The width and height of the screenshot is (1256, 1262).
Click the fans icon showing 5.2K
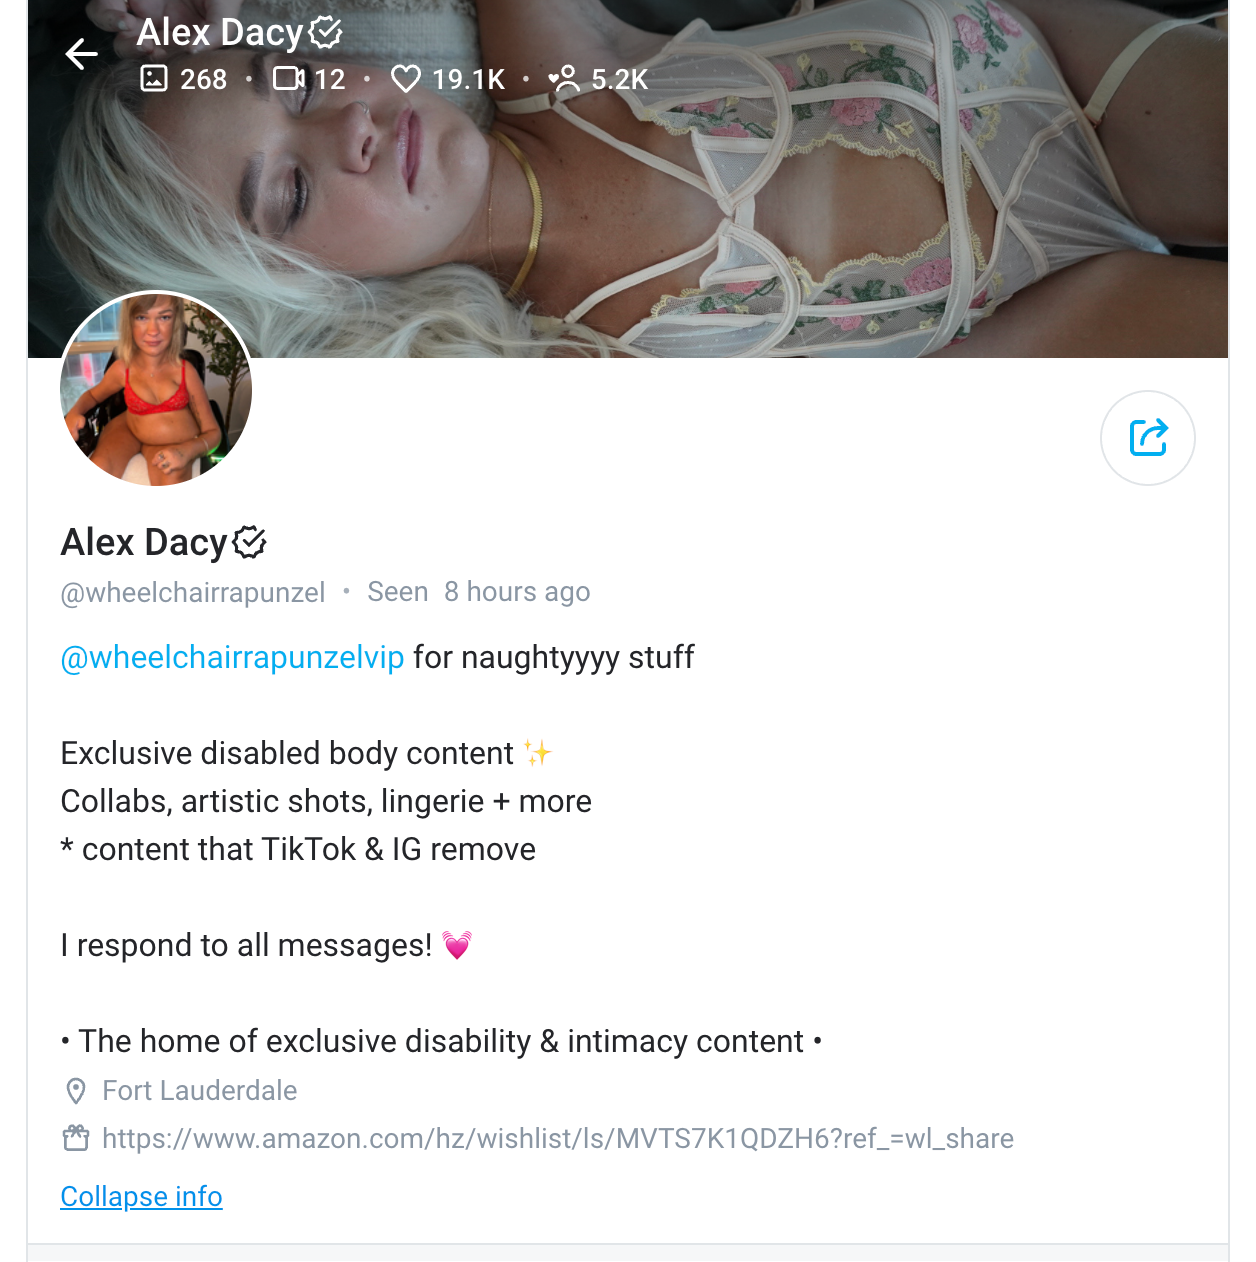564,78
